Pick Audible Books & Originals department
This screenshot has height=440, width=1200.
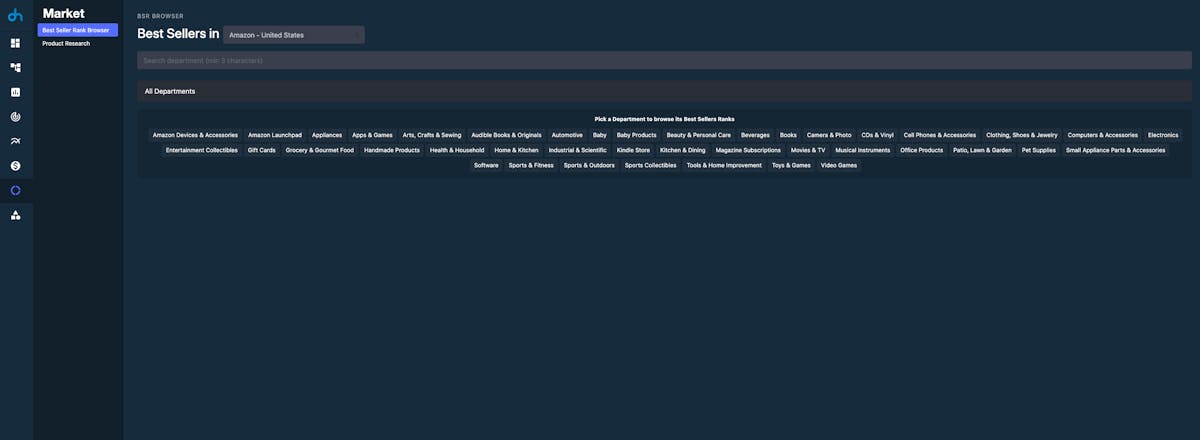pos(506,135)
